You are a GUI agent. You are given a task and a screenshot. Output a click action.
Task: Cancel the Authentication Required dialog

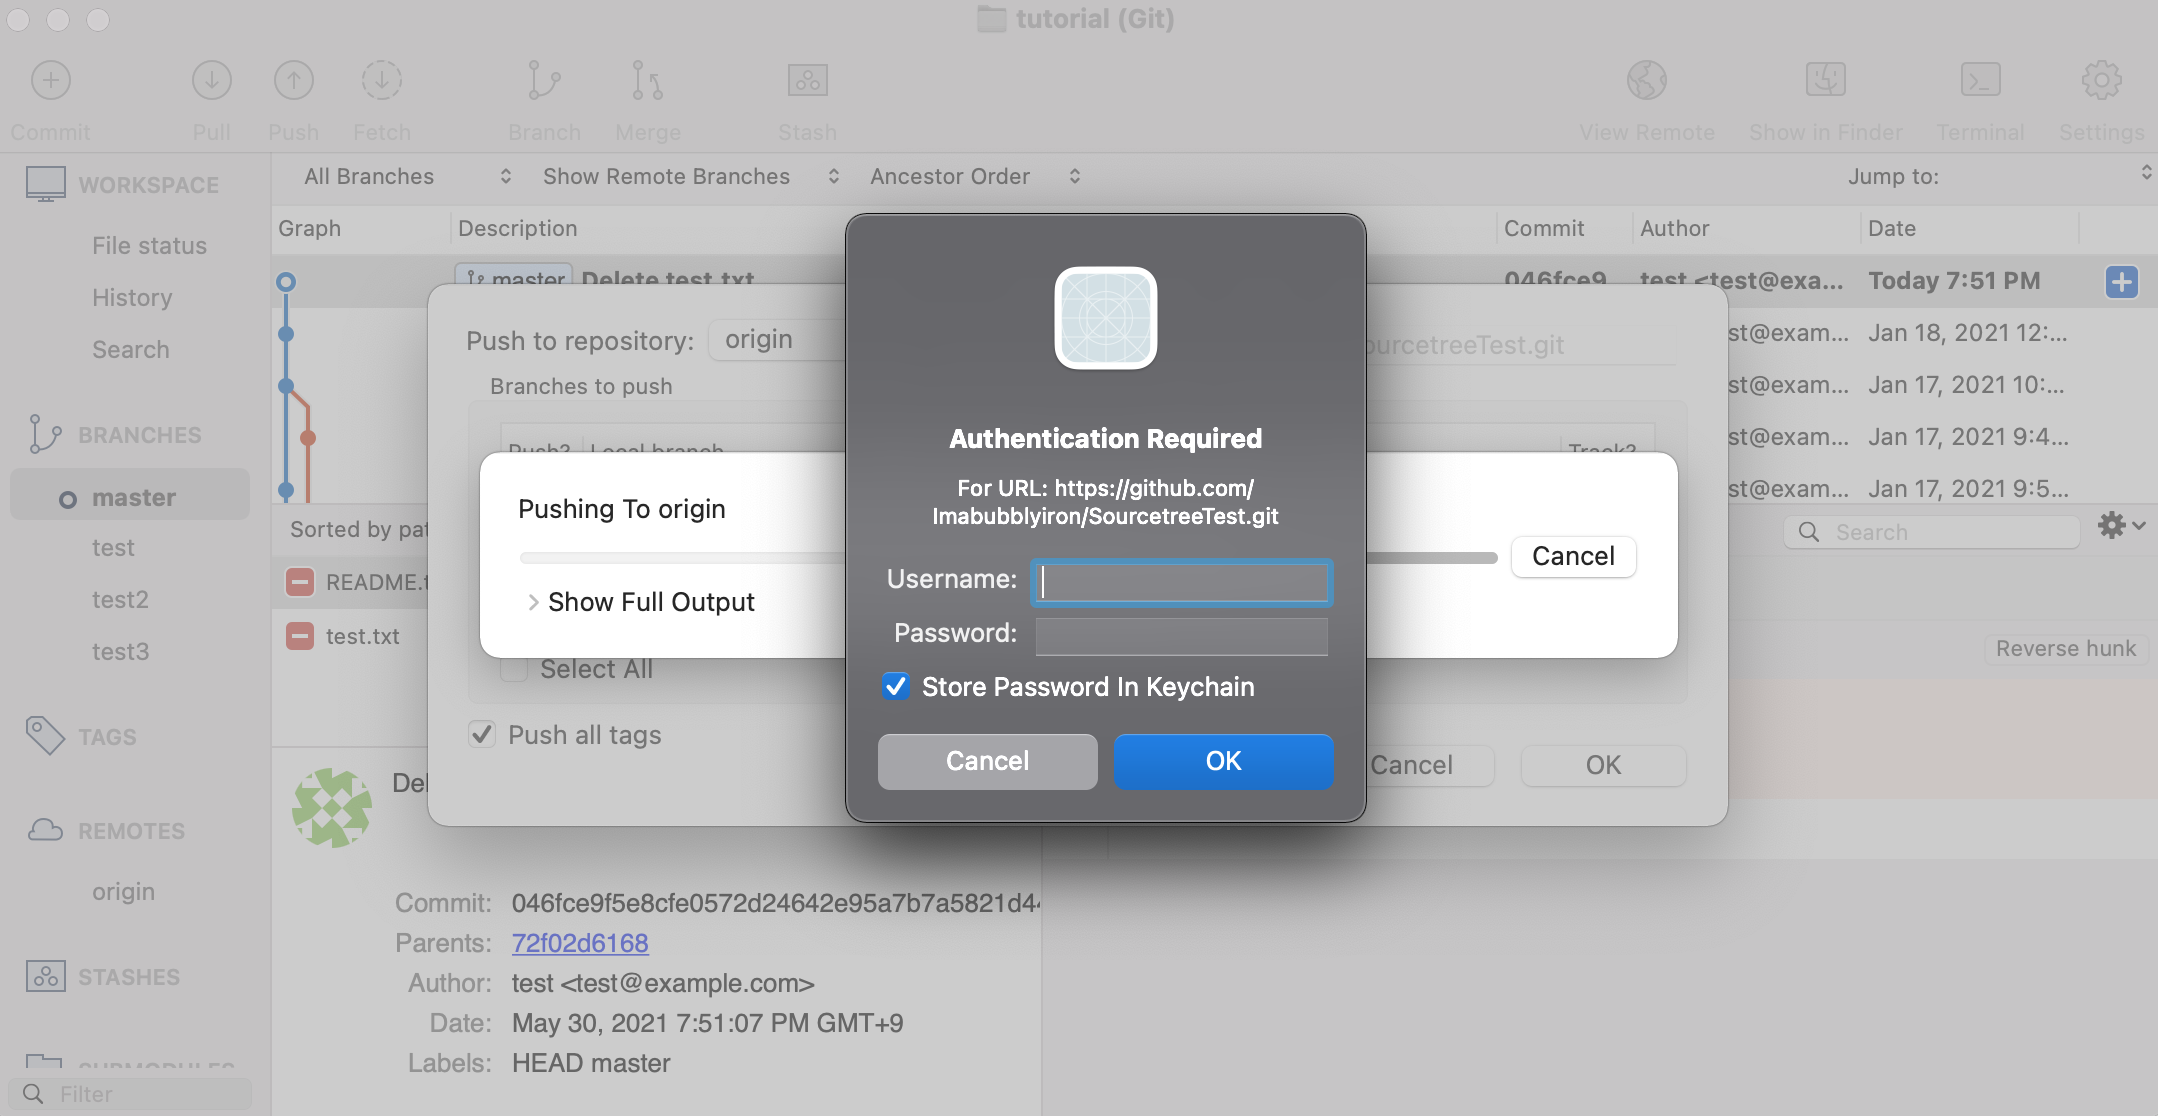(x=986, y=761)
